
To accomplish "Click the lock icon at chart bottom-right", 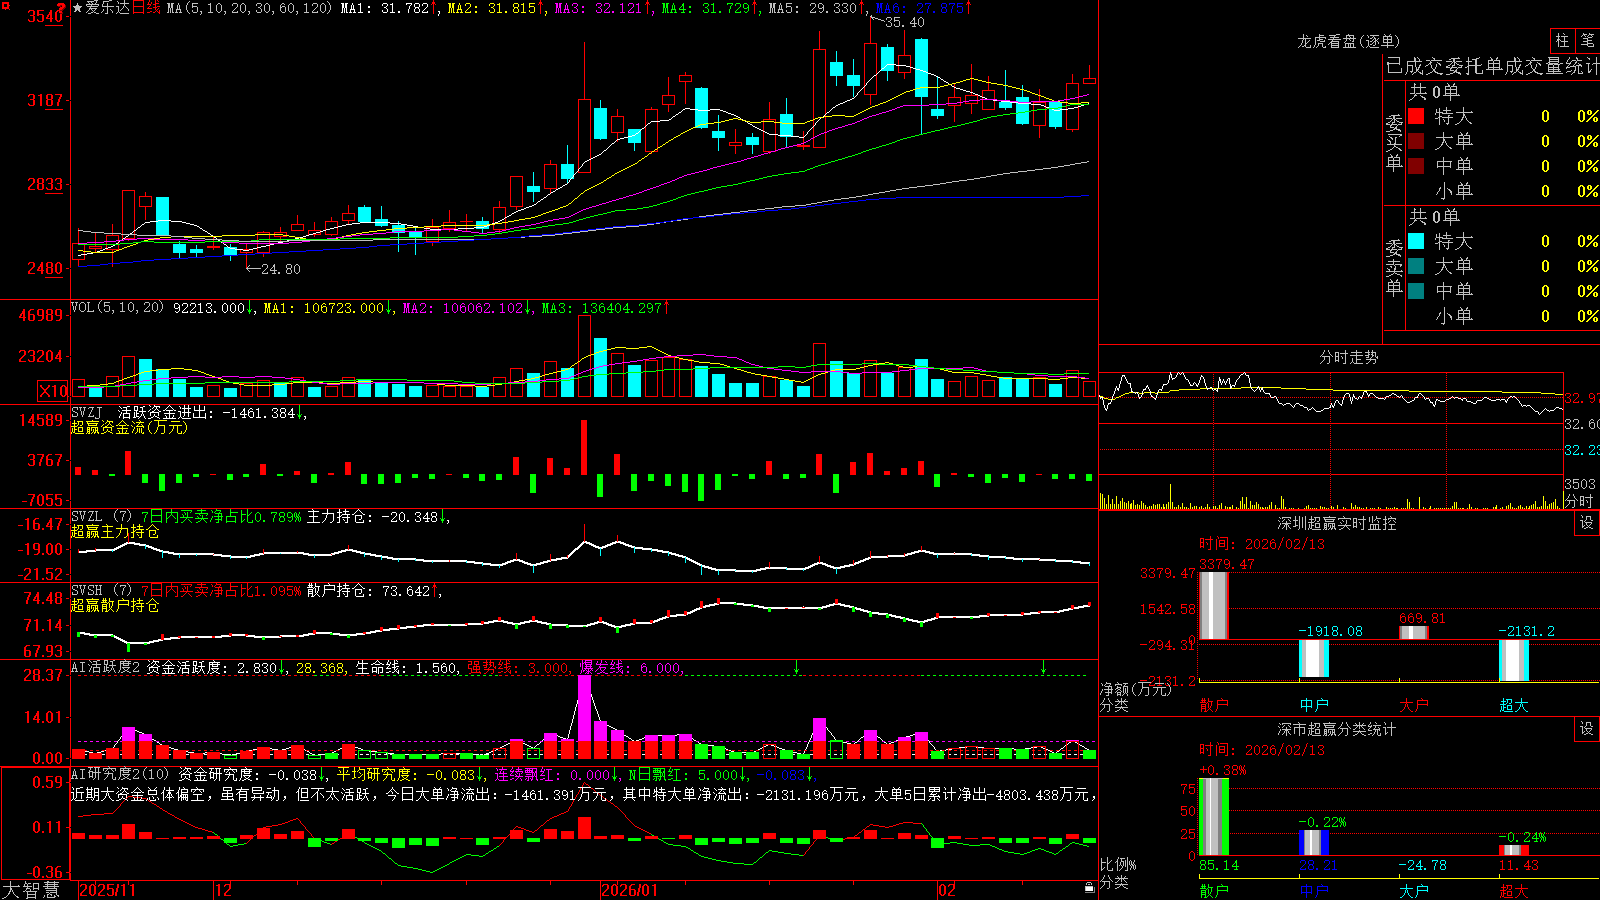I will point(1090,888).
